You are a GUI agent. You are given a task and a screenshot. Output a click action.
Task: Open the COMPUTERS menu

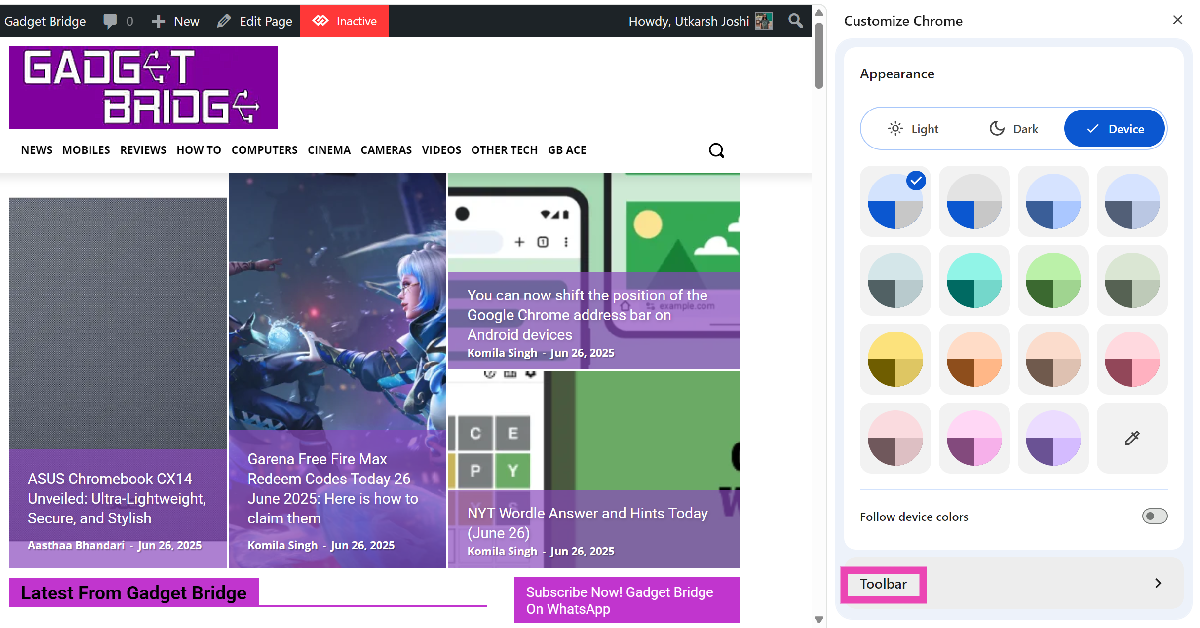point(264,150)
